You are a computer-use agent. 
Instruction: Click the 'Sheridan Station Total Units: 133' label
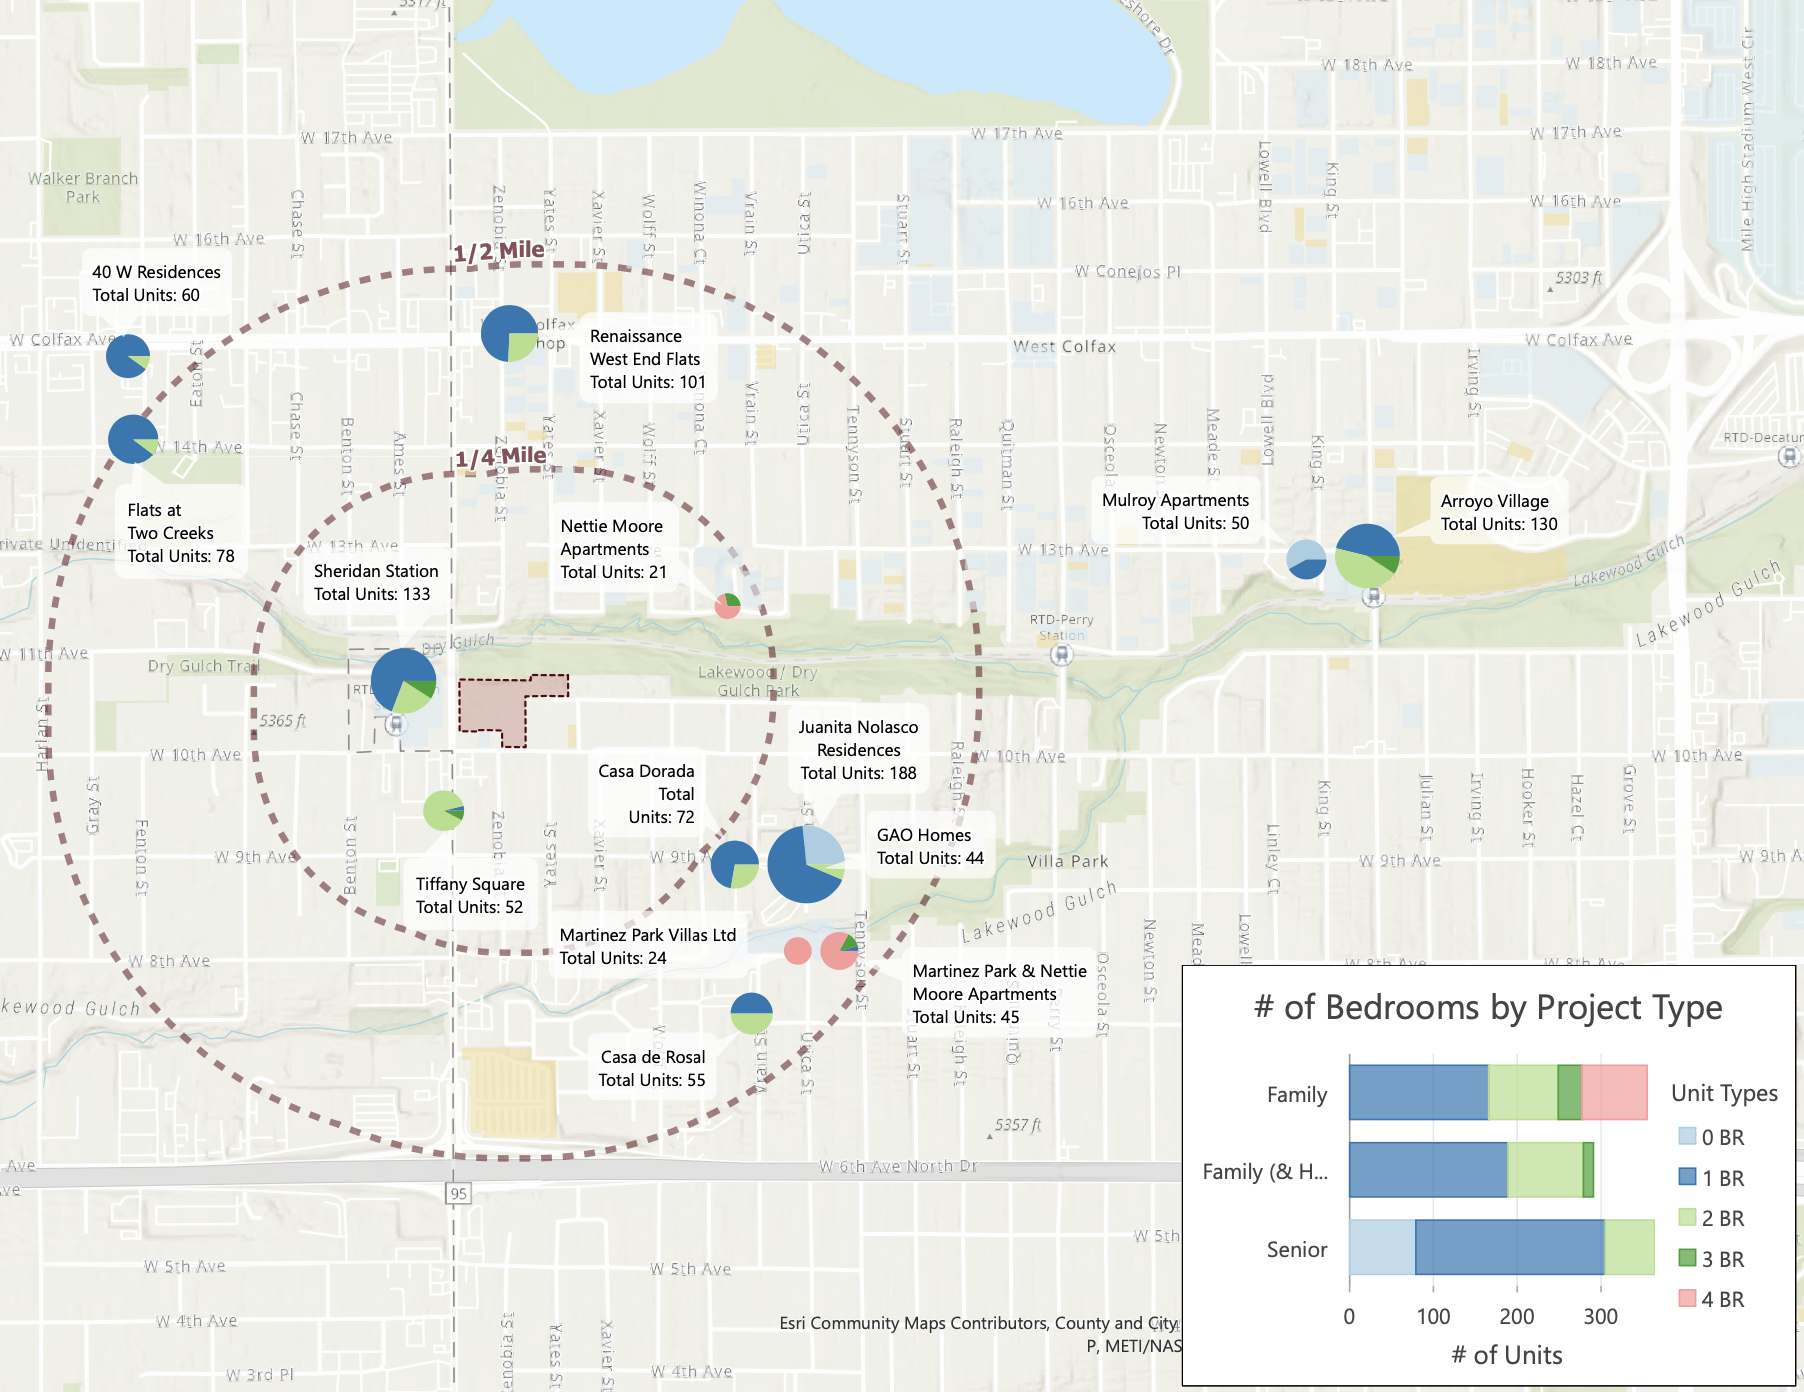376,582
